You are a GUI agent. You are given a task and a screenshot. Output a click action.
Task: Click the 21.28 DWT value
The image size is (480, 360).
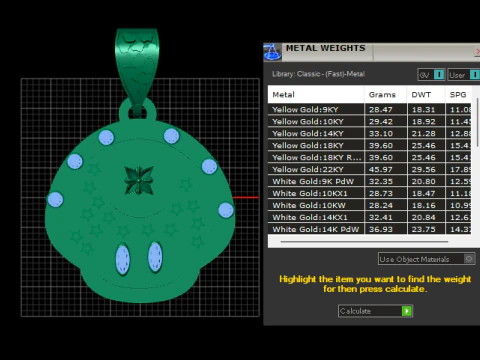[x=423, y=134]
